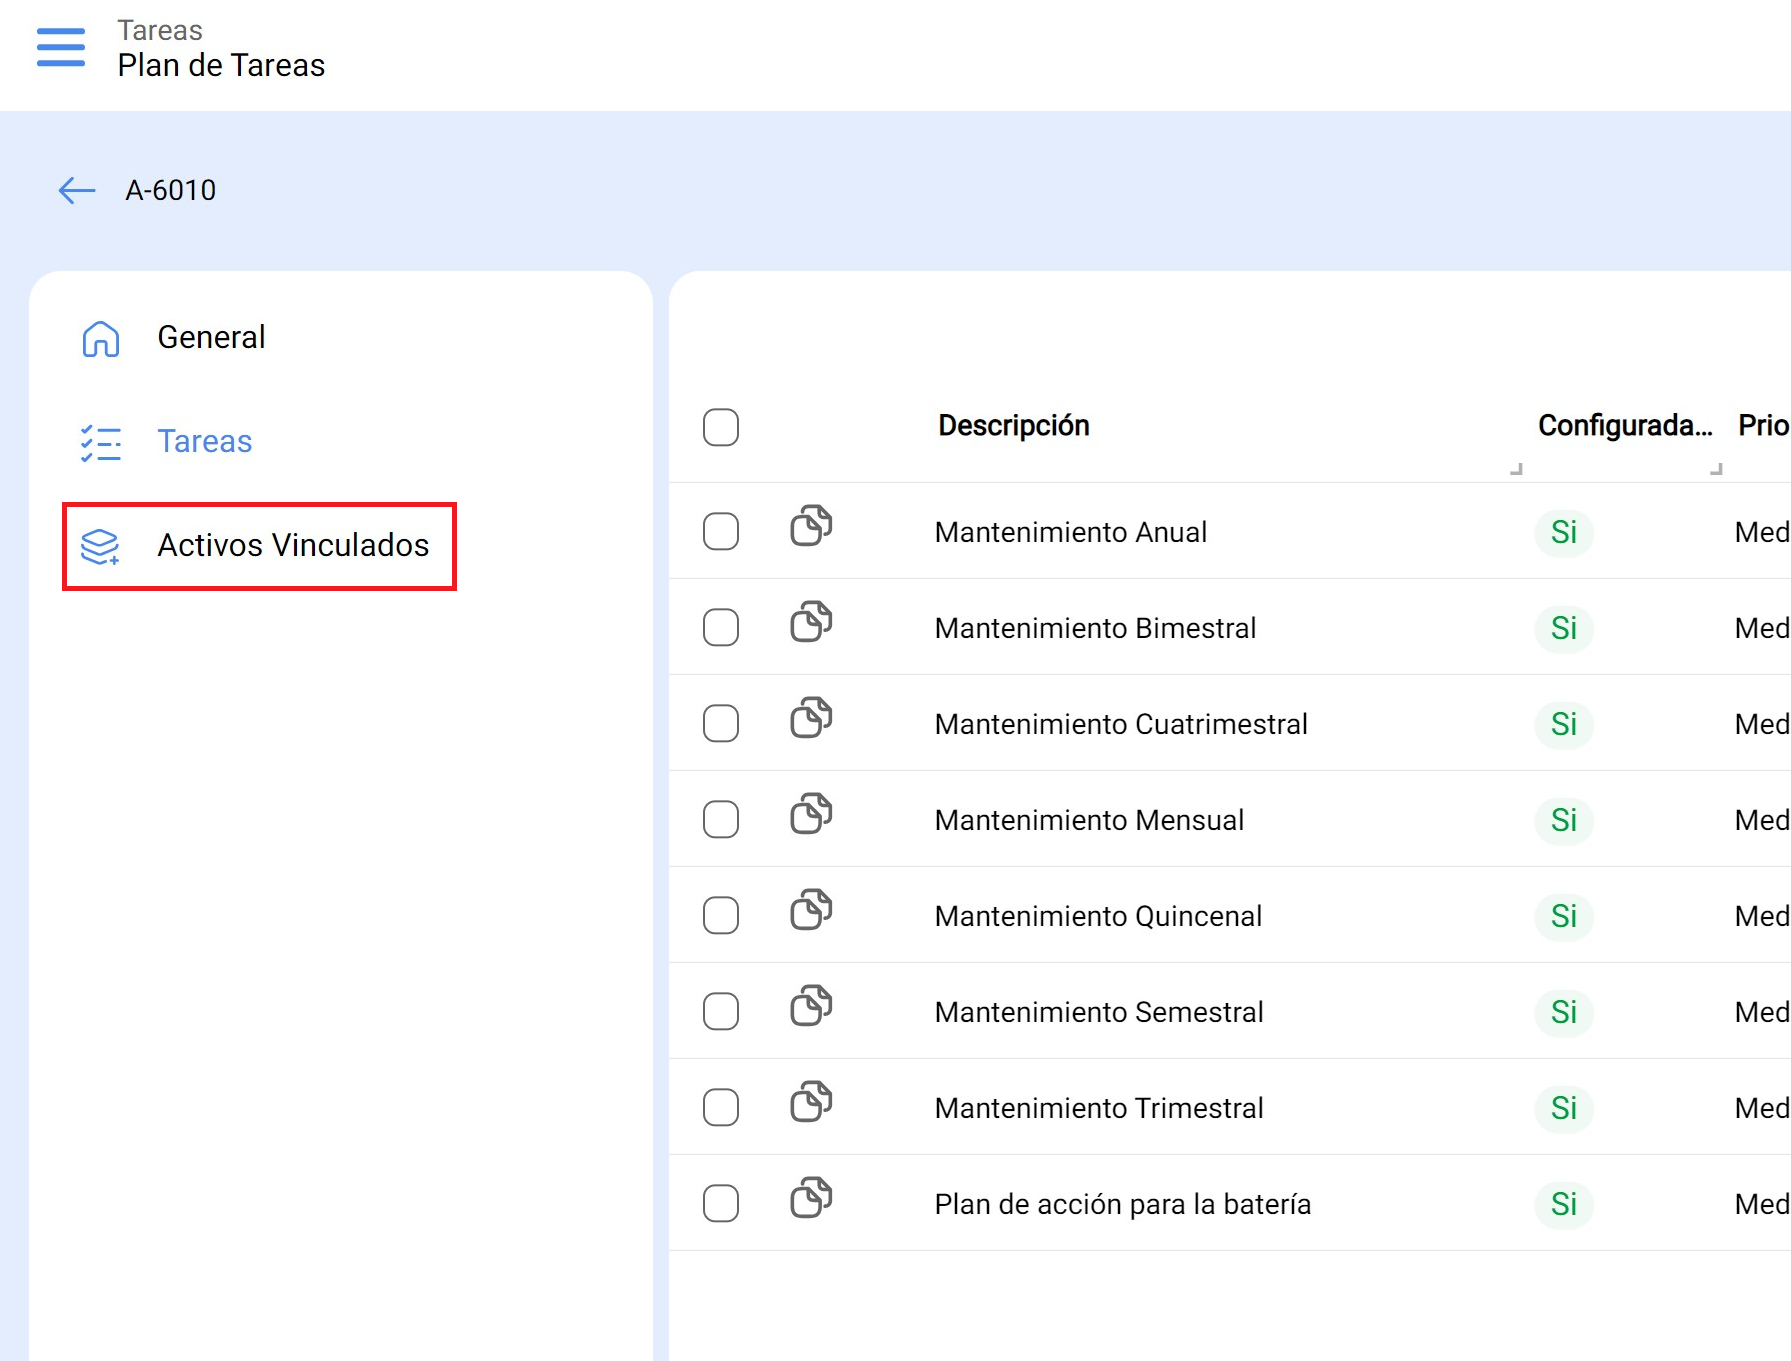1791x1361 pixels.
Task: Duplicate the Mantenimiento Bimestral task
Action: click(x=811, y=622)
